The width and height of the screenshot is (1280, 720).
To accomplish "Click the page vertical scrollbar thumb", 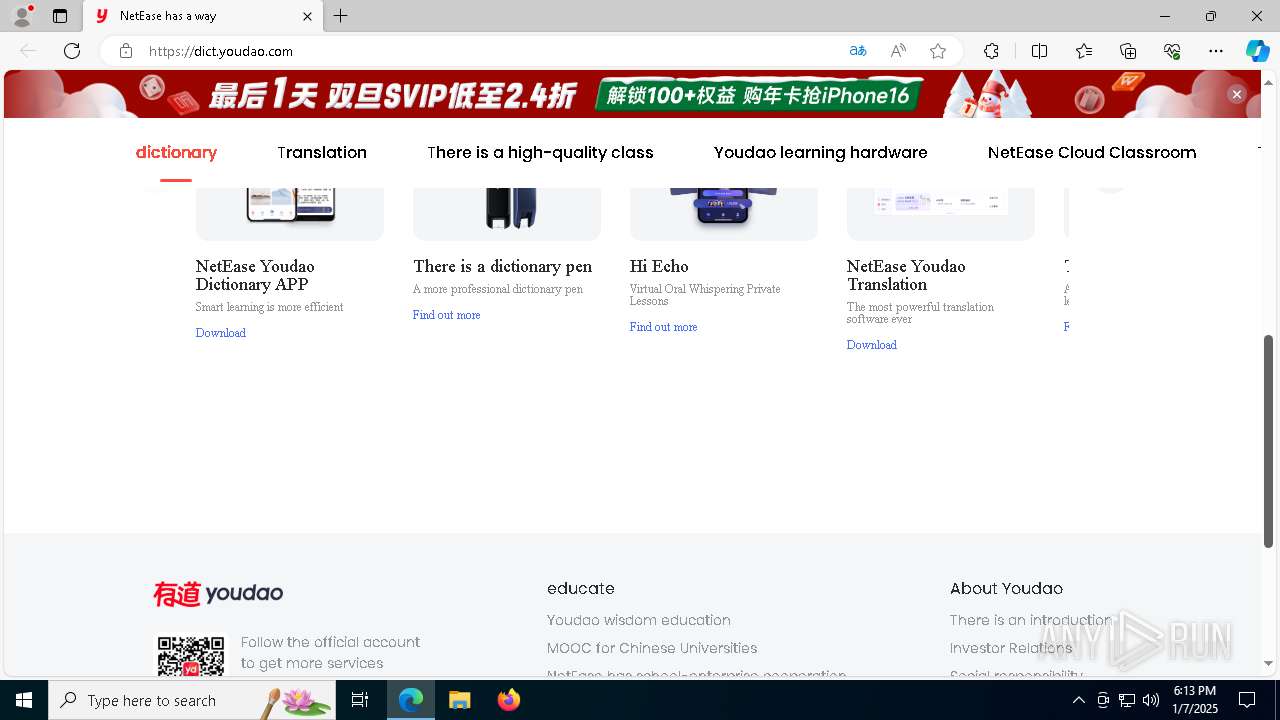I will click(1269, 441).
